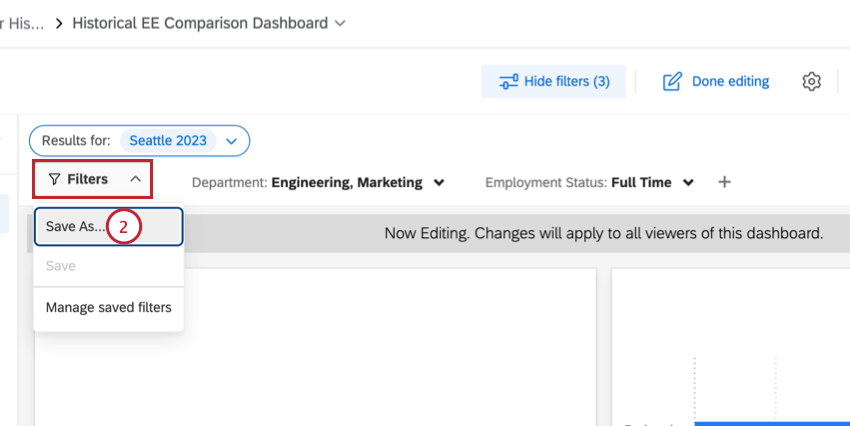Screen dimensions: 850x426
Task: Toggle Hide filters (3) button
Action: pyautogui.click(x=554, y=81)
